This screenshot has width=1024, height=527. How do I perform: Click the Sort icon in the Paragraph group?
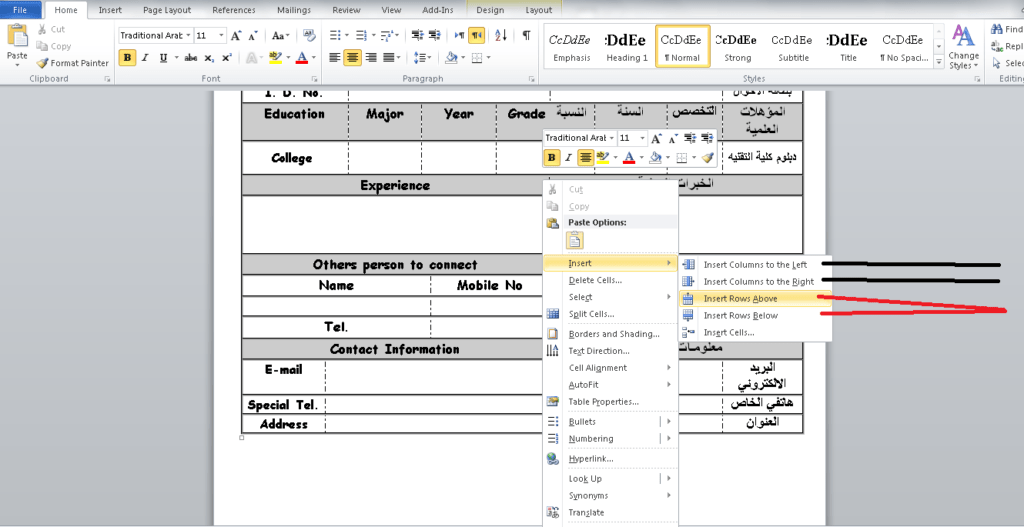click(502, 35)
